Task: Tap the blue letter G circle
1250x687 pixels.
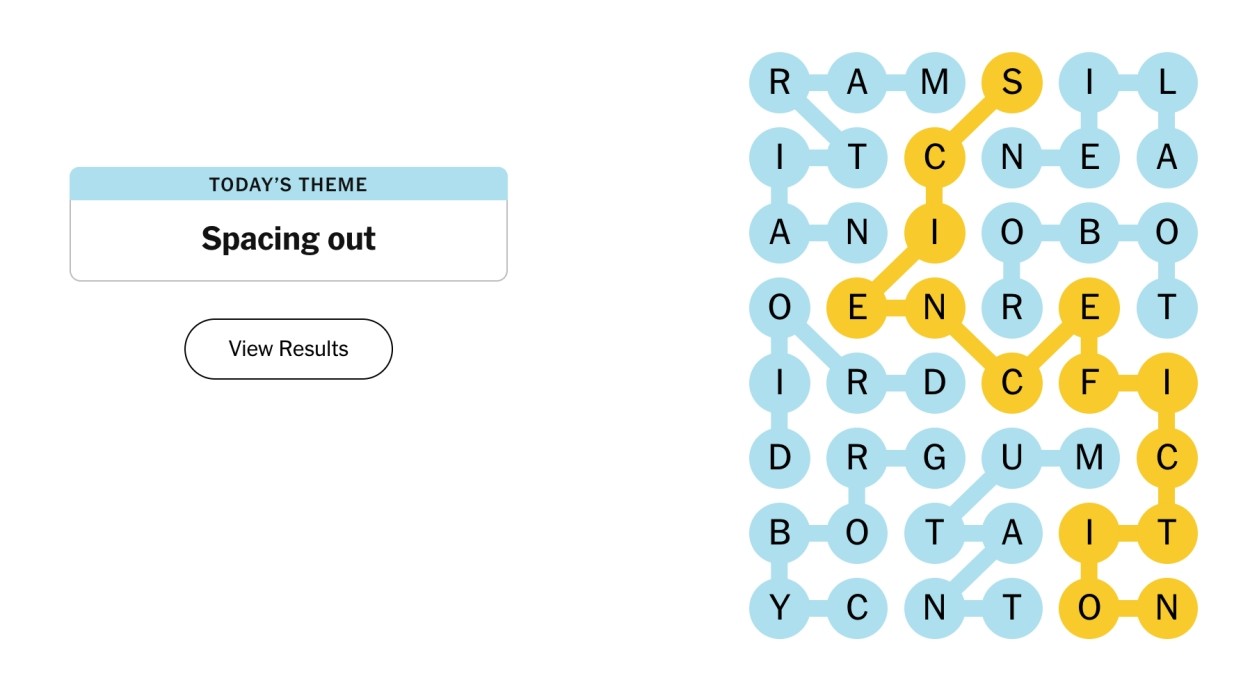Action: [934, 457]
